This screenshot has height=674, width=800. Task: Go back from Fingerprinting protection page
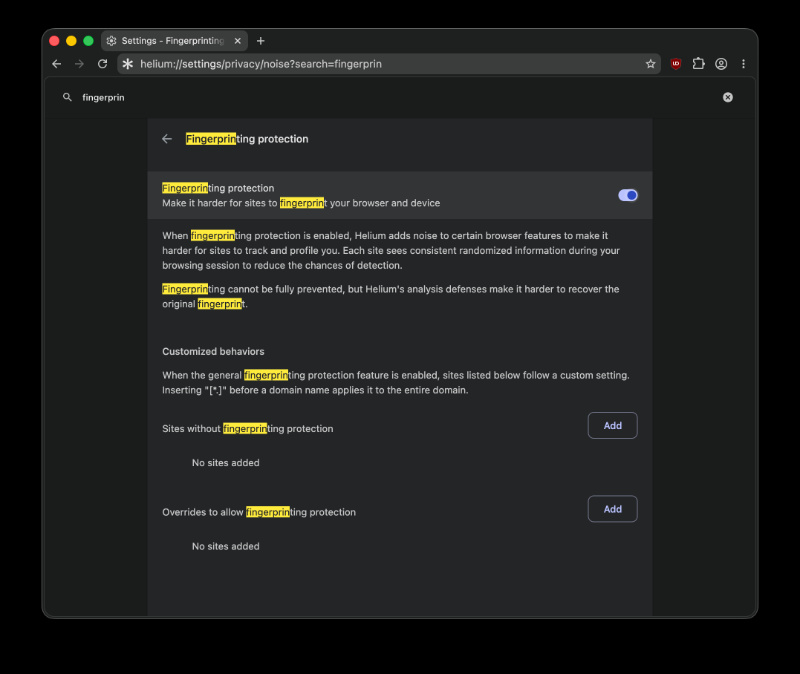pos(167,139)
